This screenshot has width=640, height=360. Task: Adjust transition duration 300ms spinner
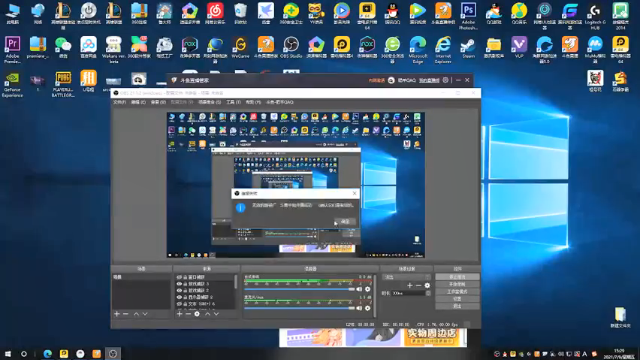click(428, 293)
